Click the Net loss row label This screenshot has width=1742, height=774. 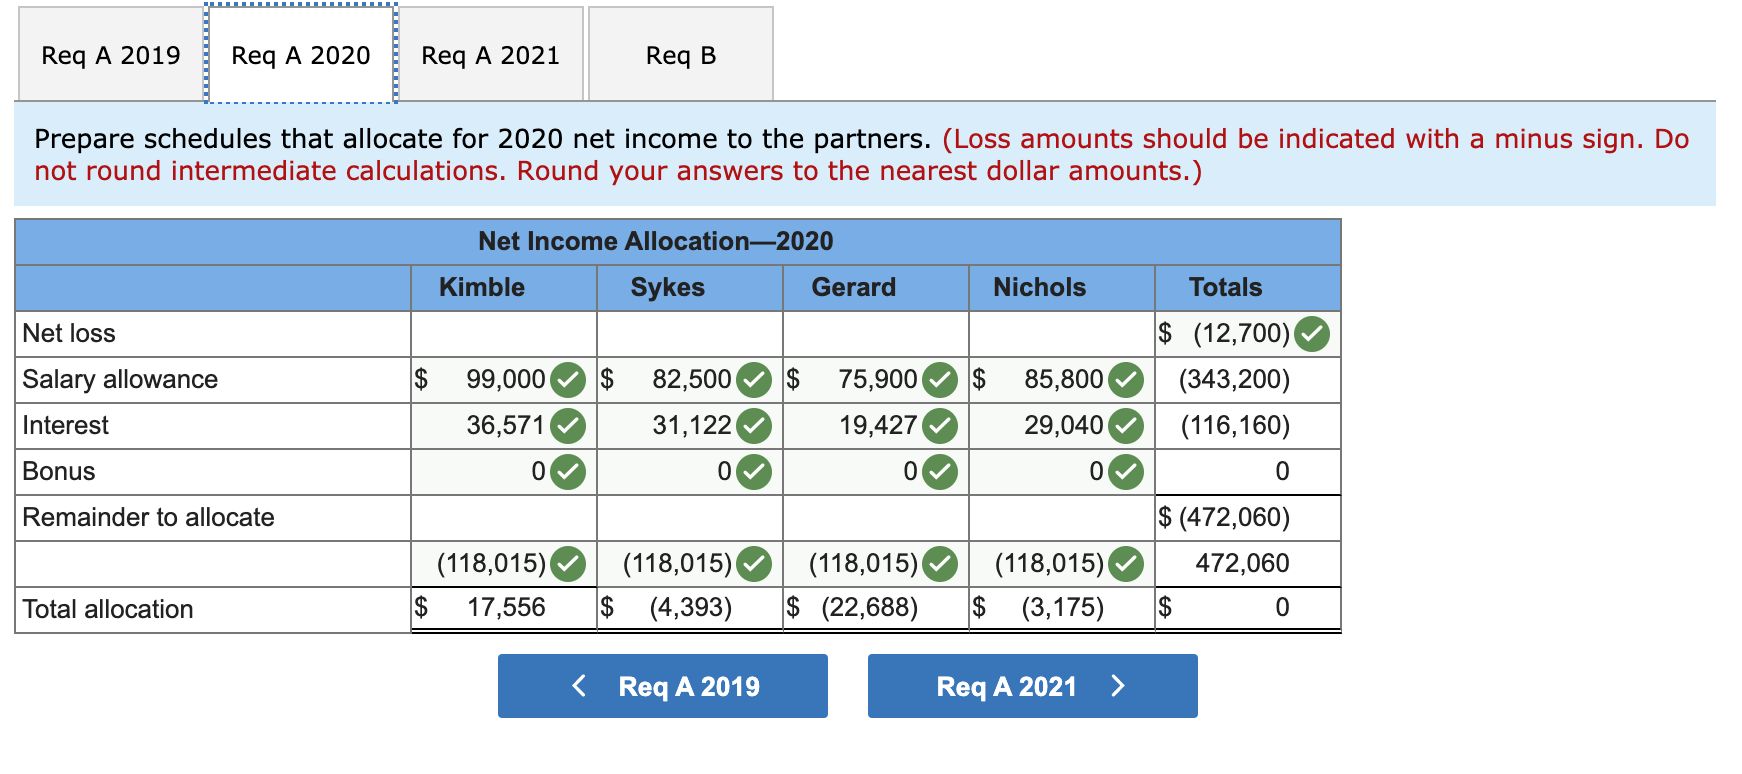pos(69,334)
